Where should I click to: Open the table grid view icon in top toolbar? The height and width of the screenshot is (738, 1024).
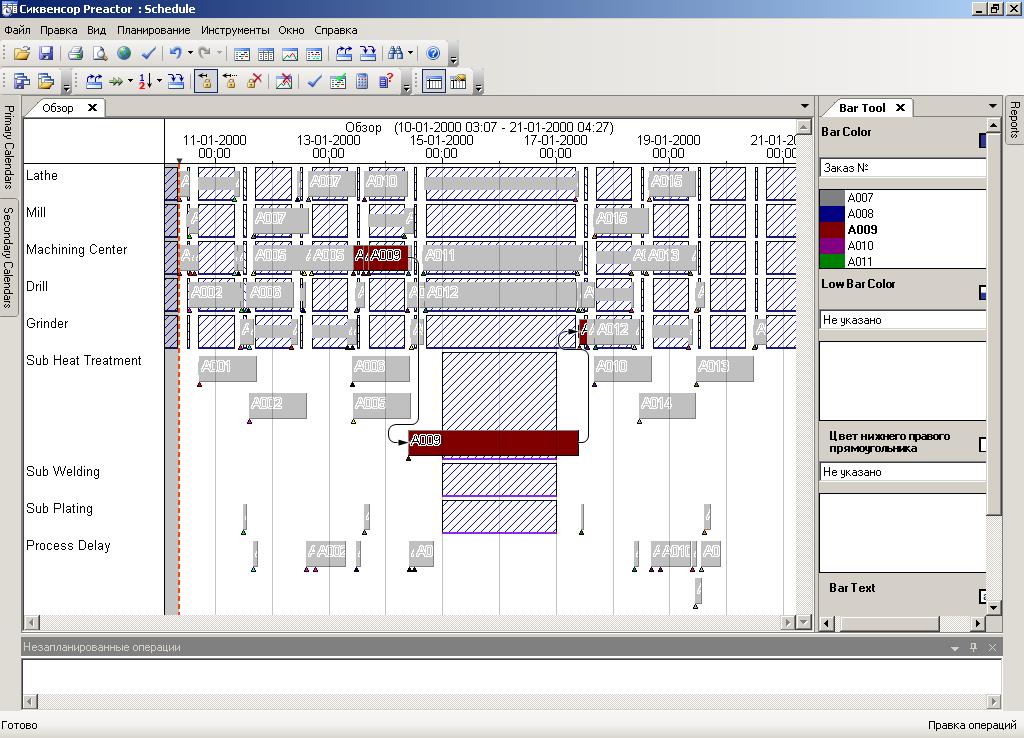(x=266, y=54)
